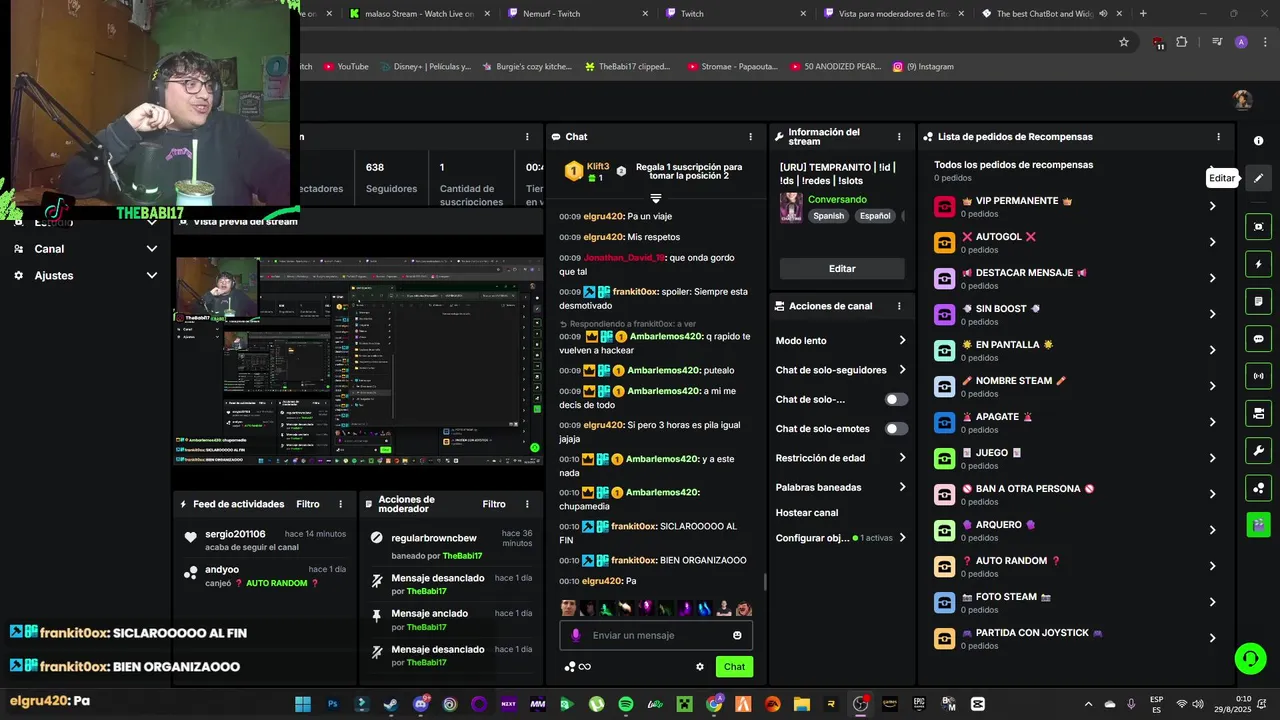Click the profile avatar at top right of dashboard
Viewport: 1280px width, 720px height.
coord(1243,100)
